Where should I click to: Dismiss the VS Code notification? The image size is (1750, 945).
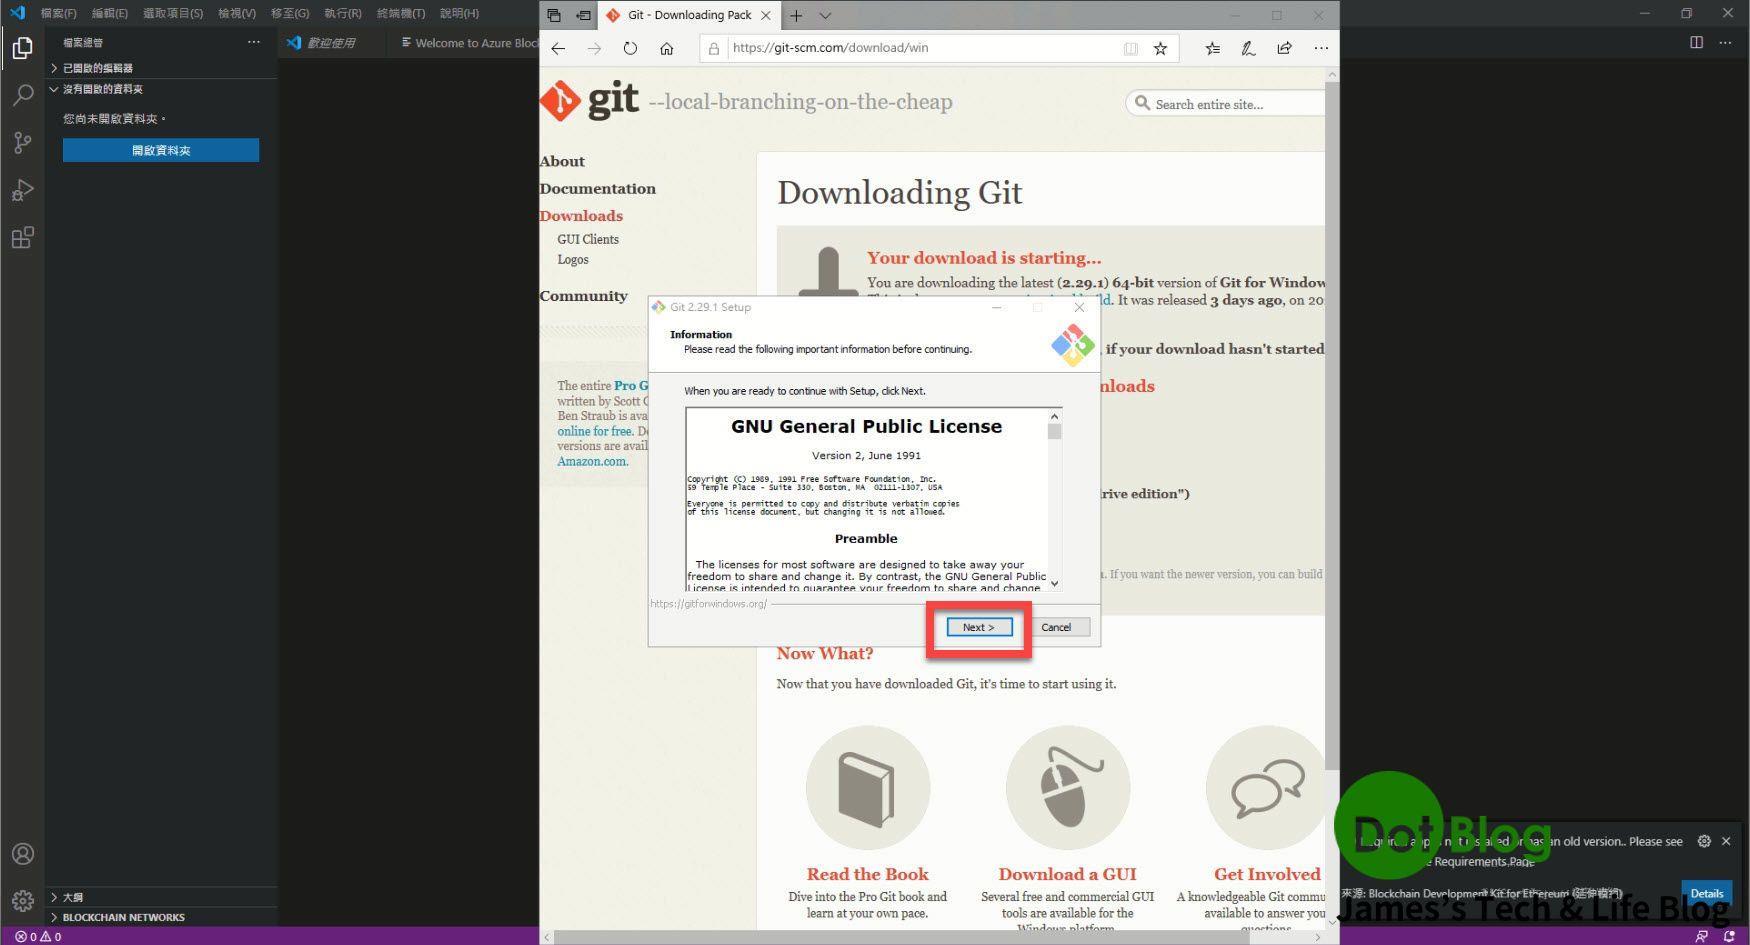pyautogui.click(x=1726, y=841)
